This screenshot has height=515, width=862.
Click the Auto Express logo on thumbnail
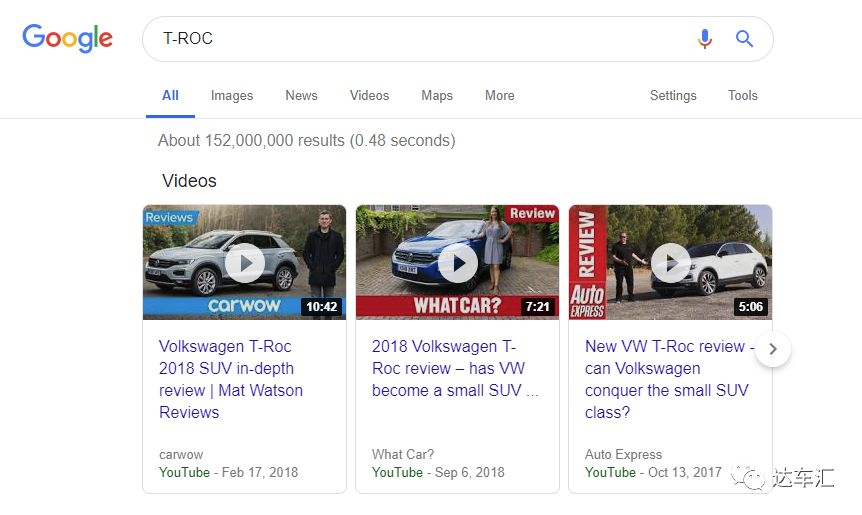[587, 301]
